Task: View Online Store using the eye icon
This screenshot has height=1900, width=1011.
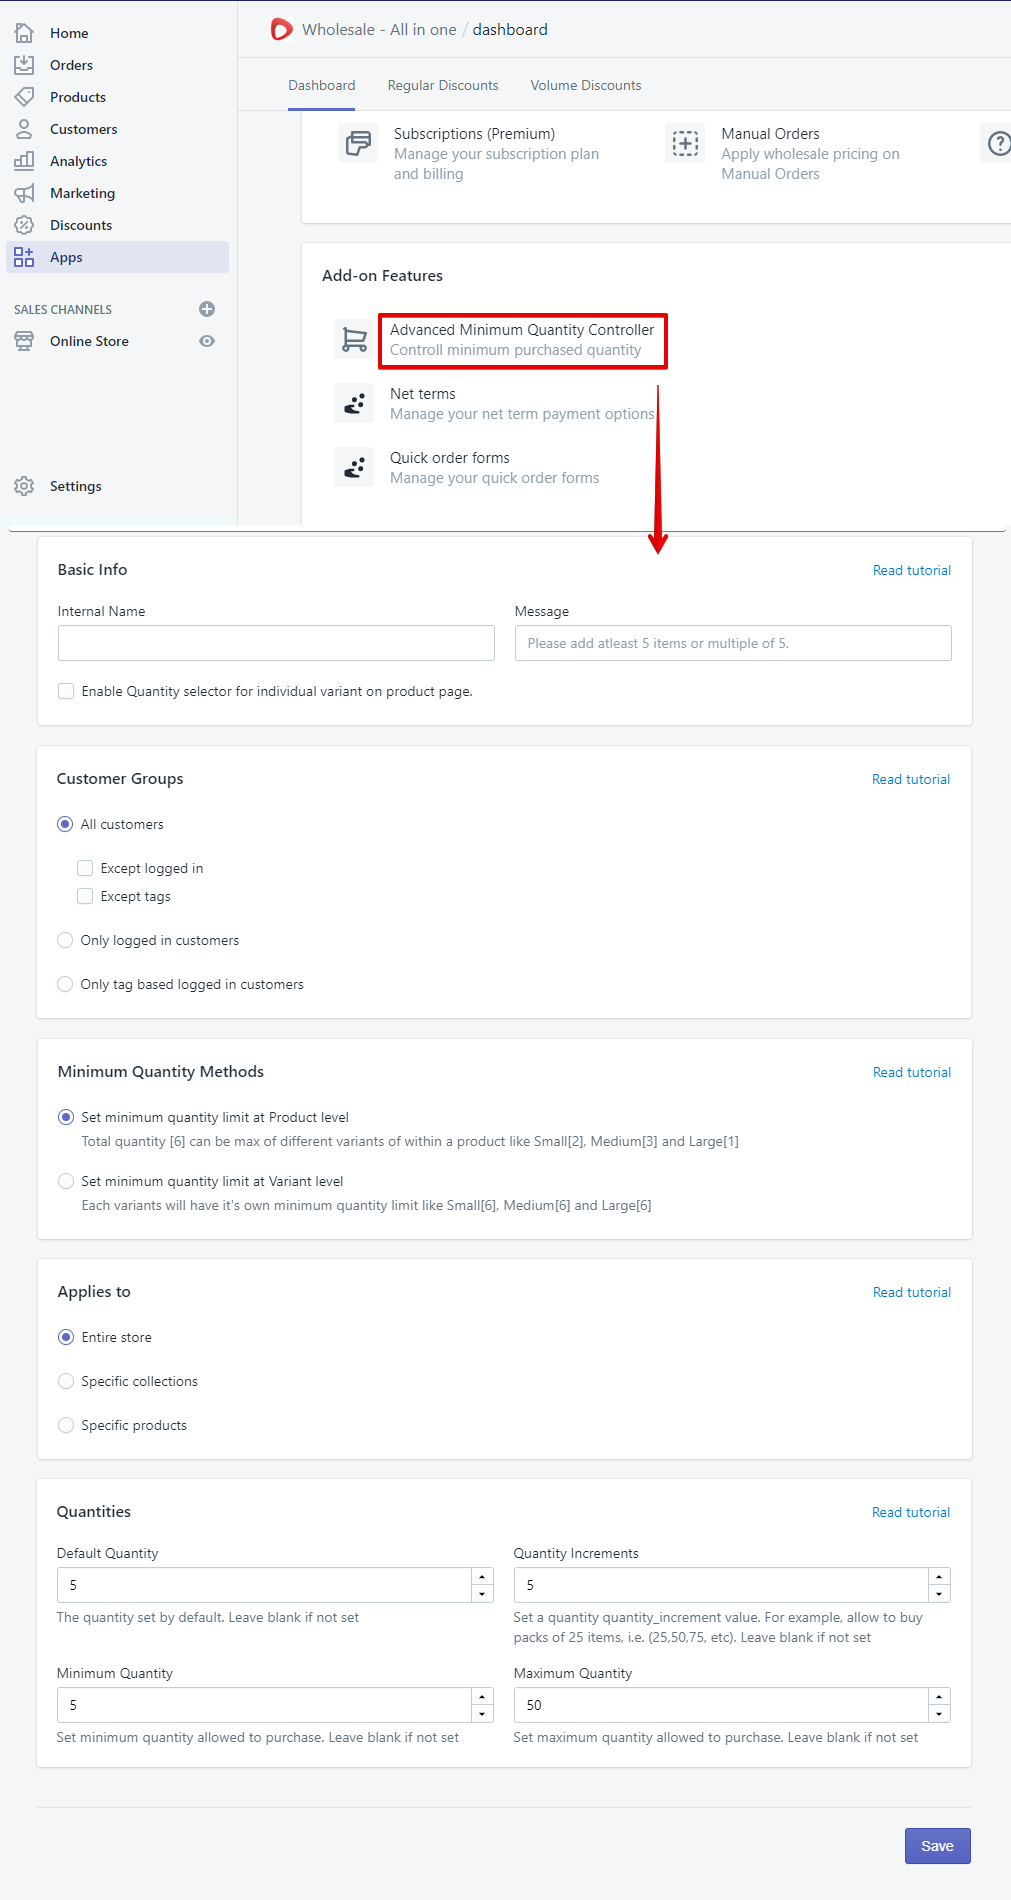Action: pos(207,341)
